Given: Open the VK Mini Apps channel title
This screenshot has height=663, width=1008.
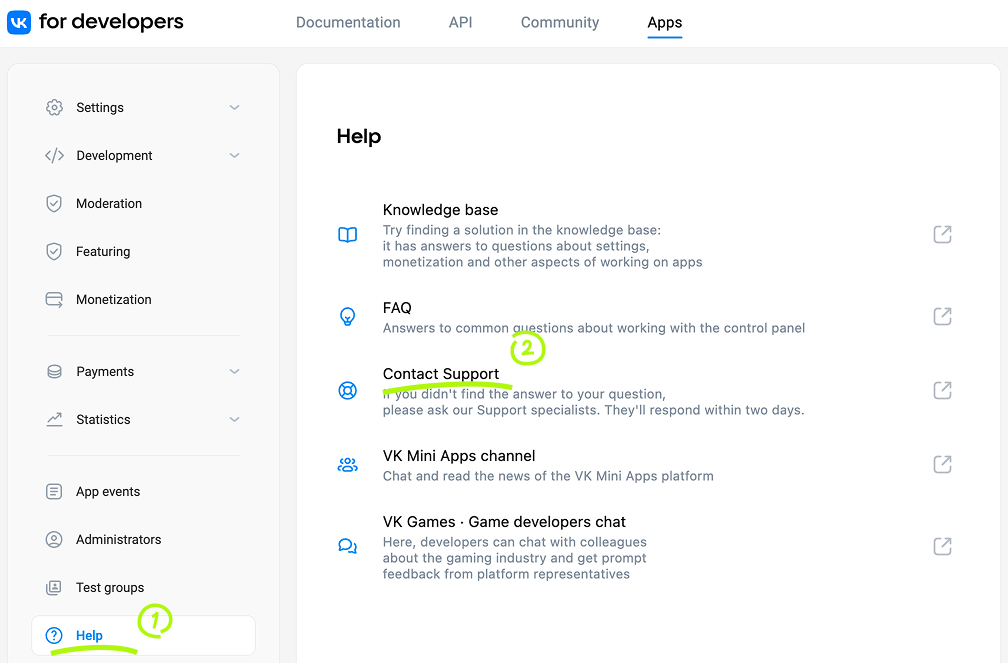Looking at the screenshot, I should [459, 456].
